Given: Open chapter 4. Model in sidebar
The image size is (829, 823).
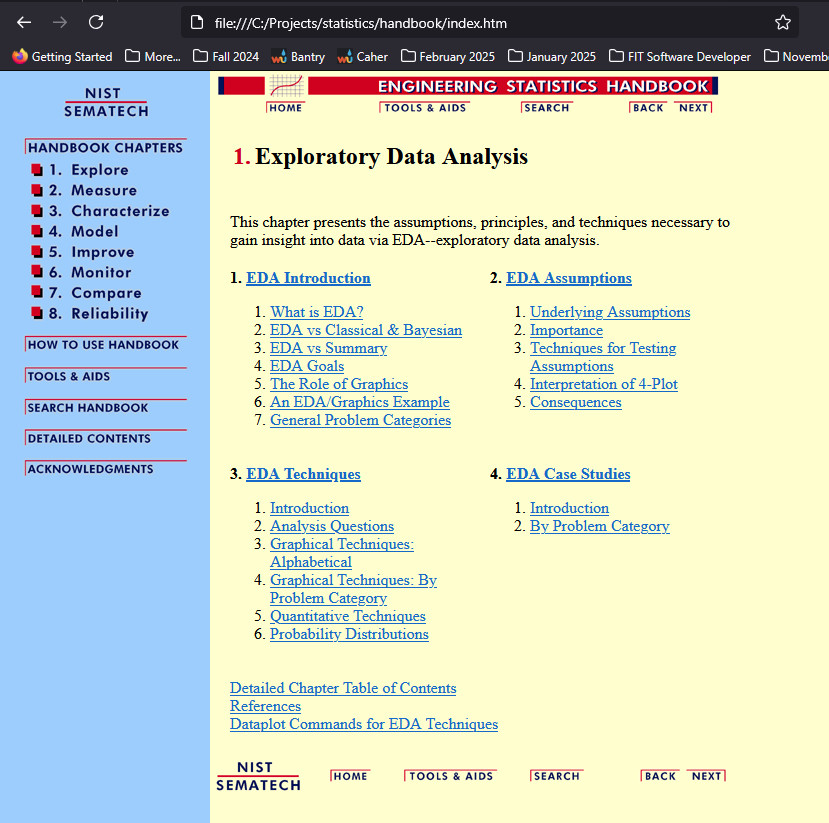Looking at the screenshot, I should pos(75,232).
